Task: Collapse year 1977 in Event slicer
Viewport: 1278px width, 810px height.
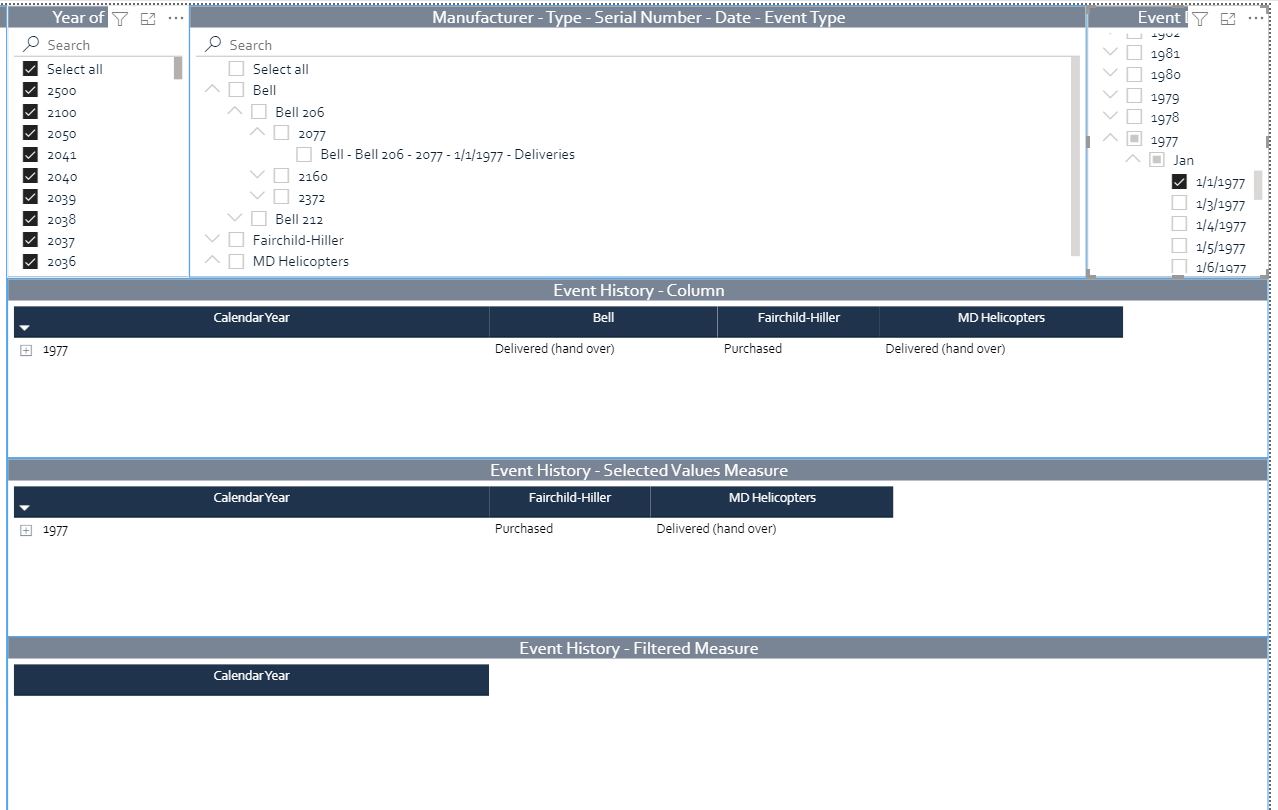Action: [1110, 139]
